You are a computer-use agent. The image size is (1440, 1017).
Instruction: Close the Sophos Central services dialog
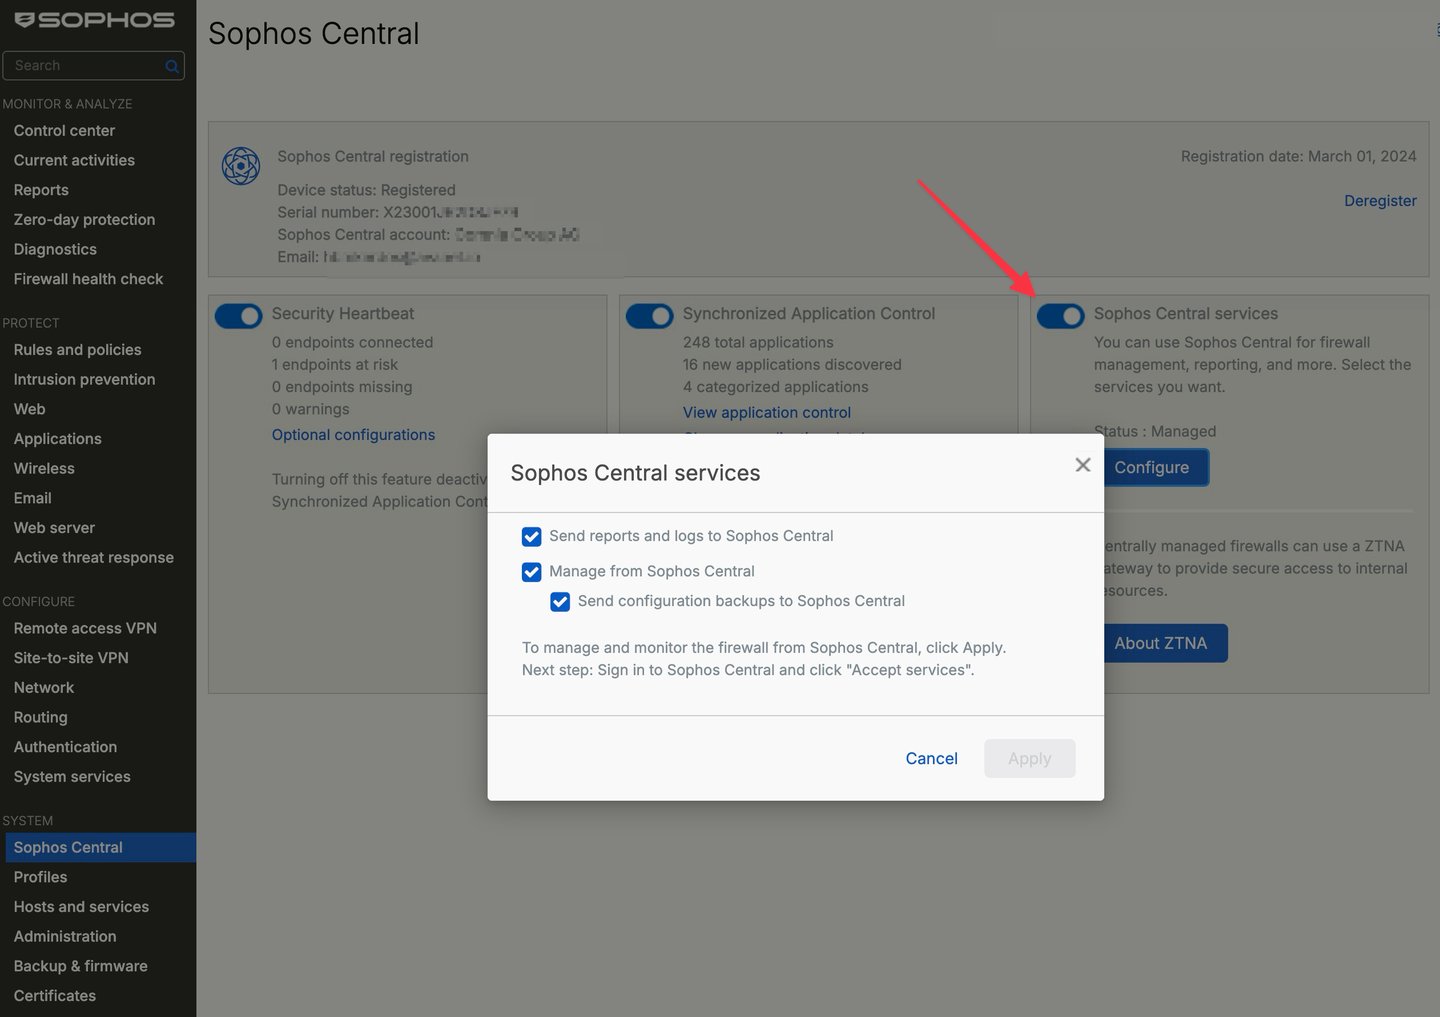coord(1082,465)
